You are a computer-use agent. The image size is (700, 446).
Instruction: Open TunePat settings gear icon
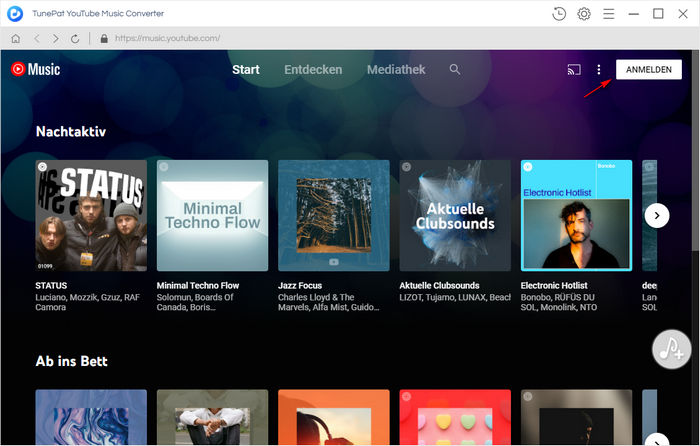tap(584, 14)
